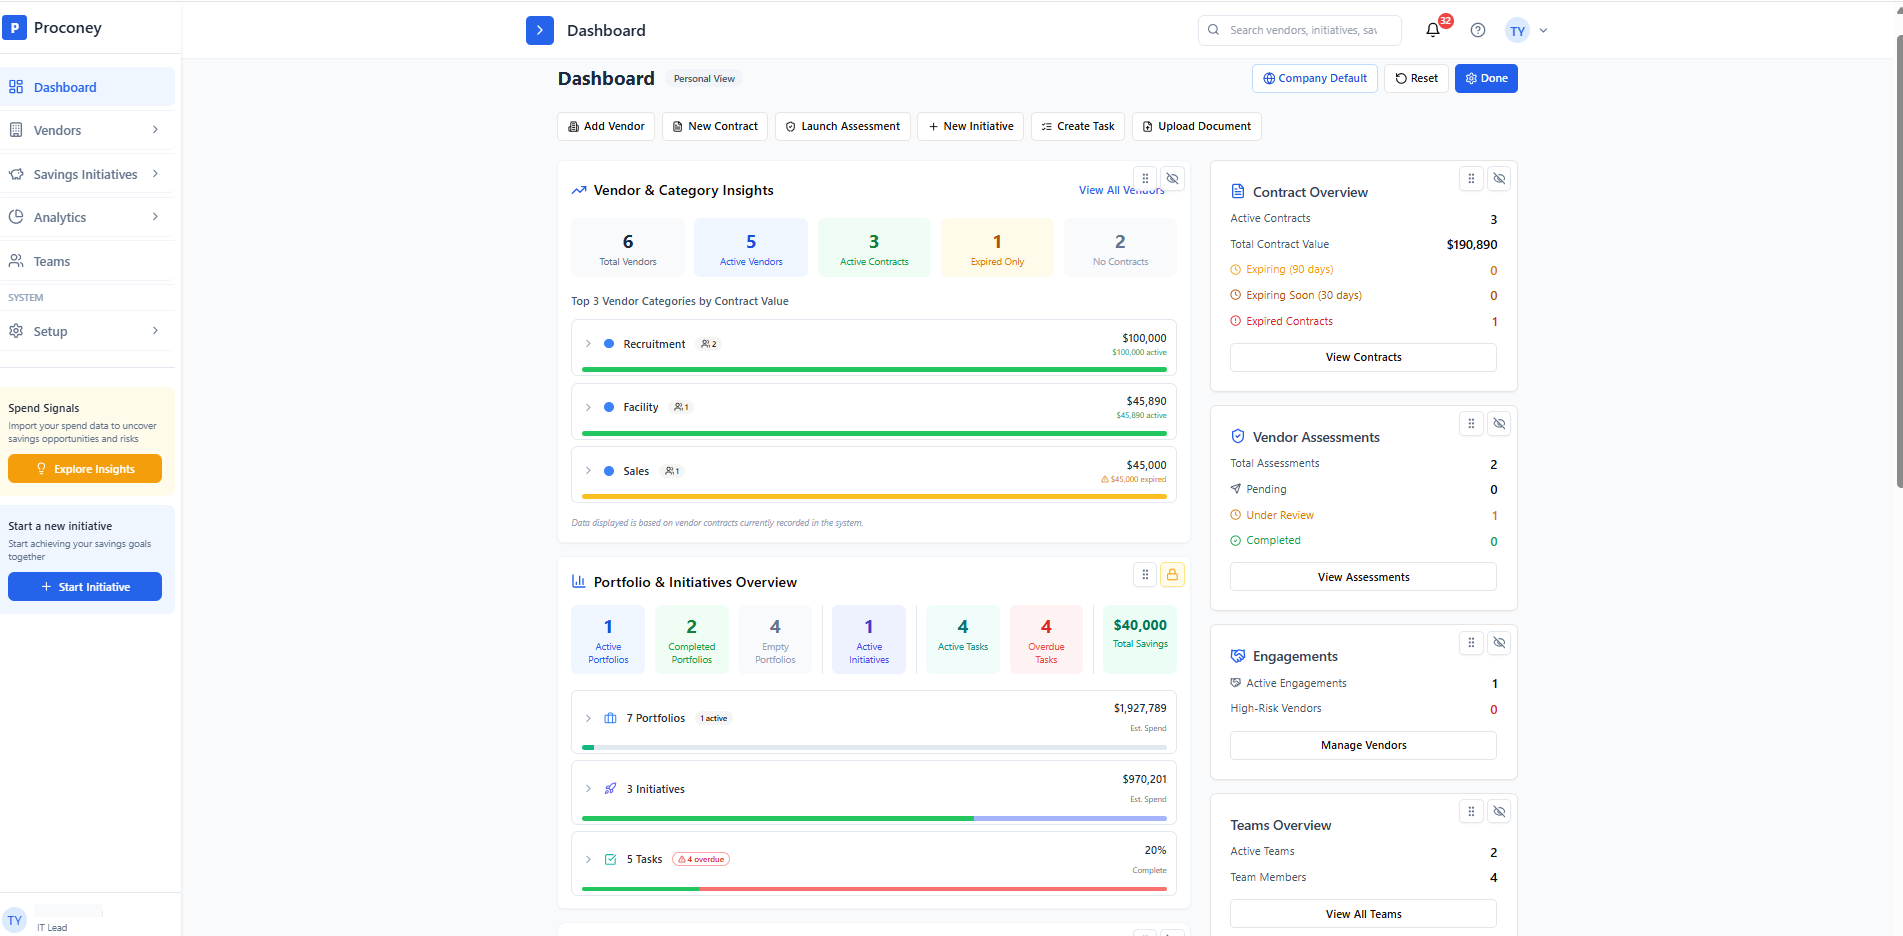Click the View Contracts button

pyautogui.click(x=1363, y=357)
